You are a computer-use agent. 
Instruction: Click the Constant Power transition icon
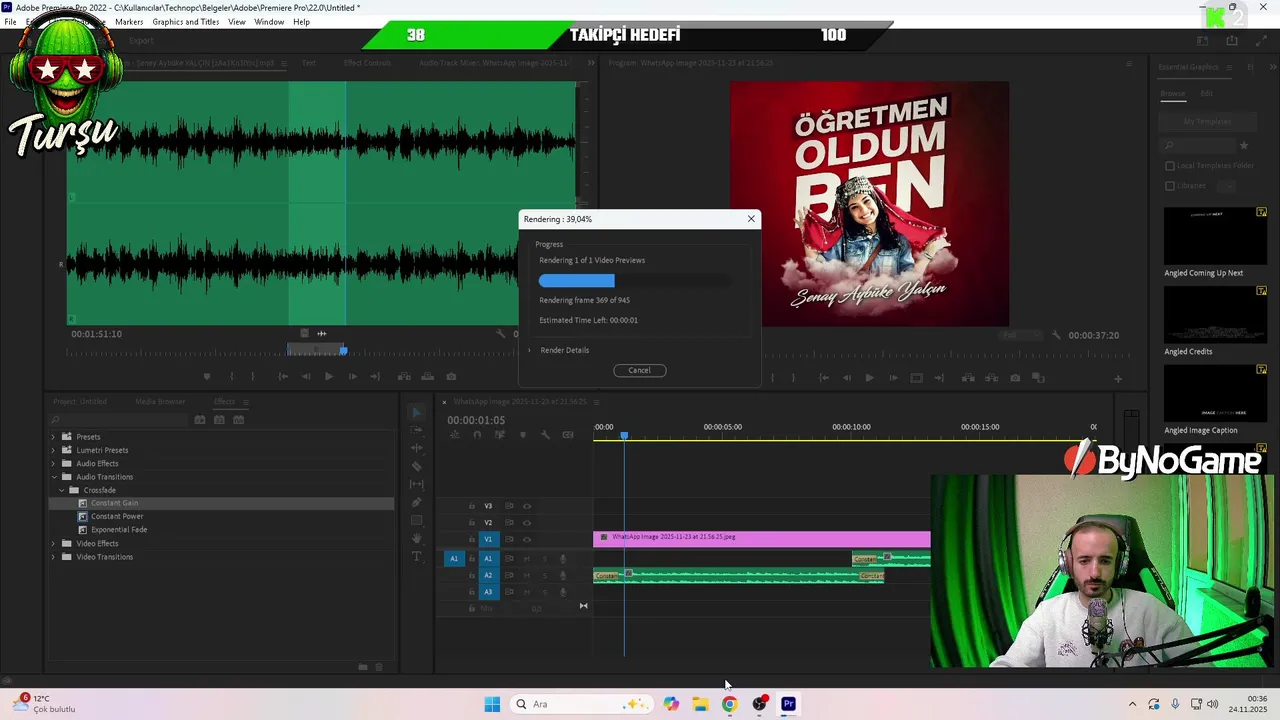tap(83, 516)
